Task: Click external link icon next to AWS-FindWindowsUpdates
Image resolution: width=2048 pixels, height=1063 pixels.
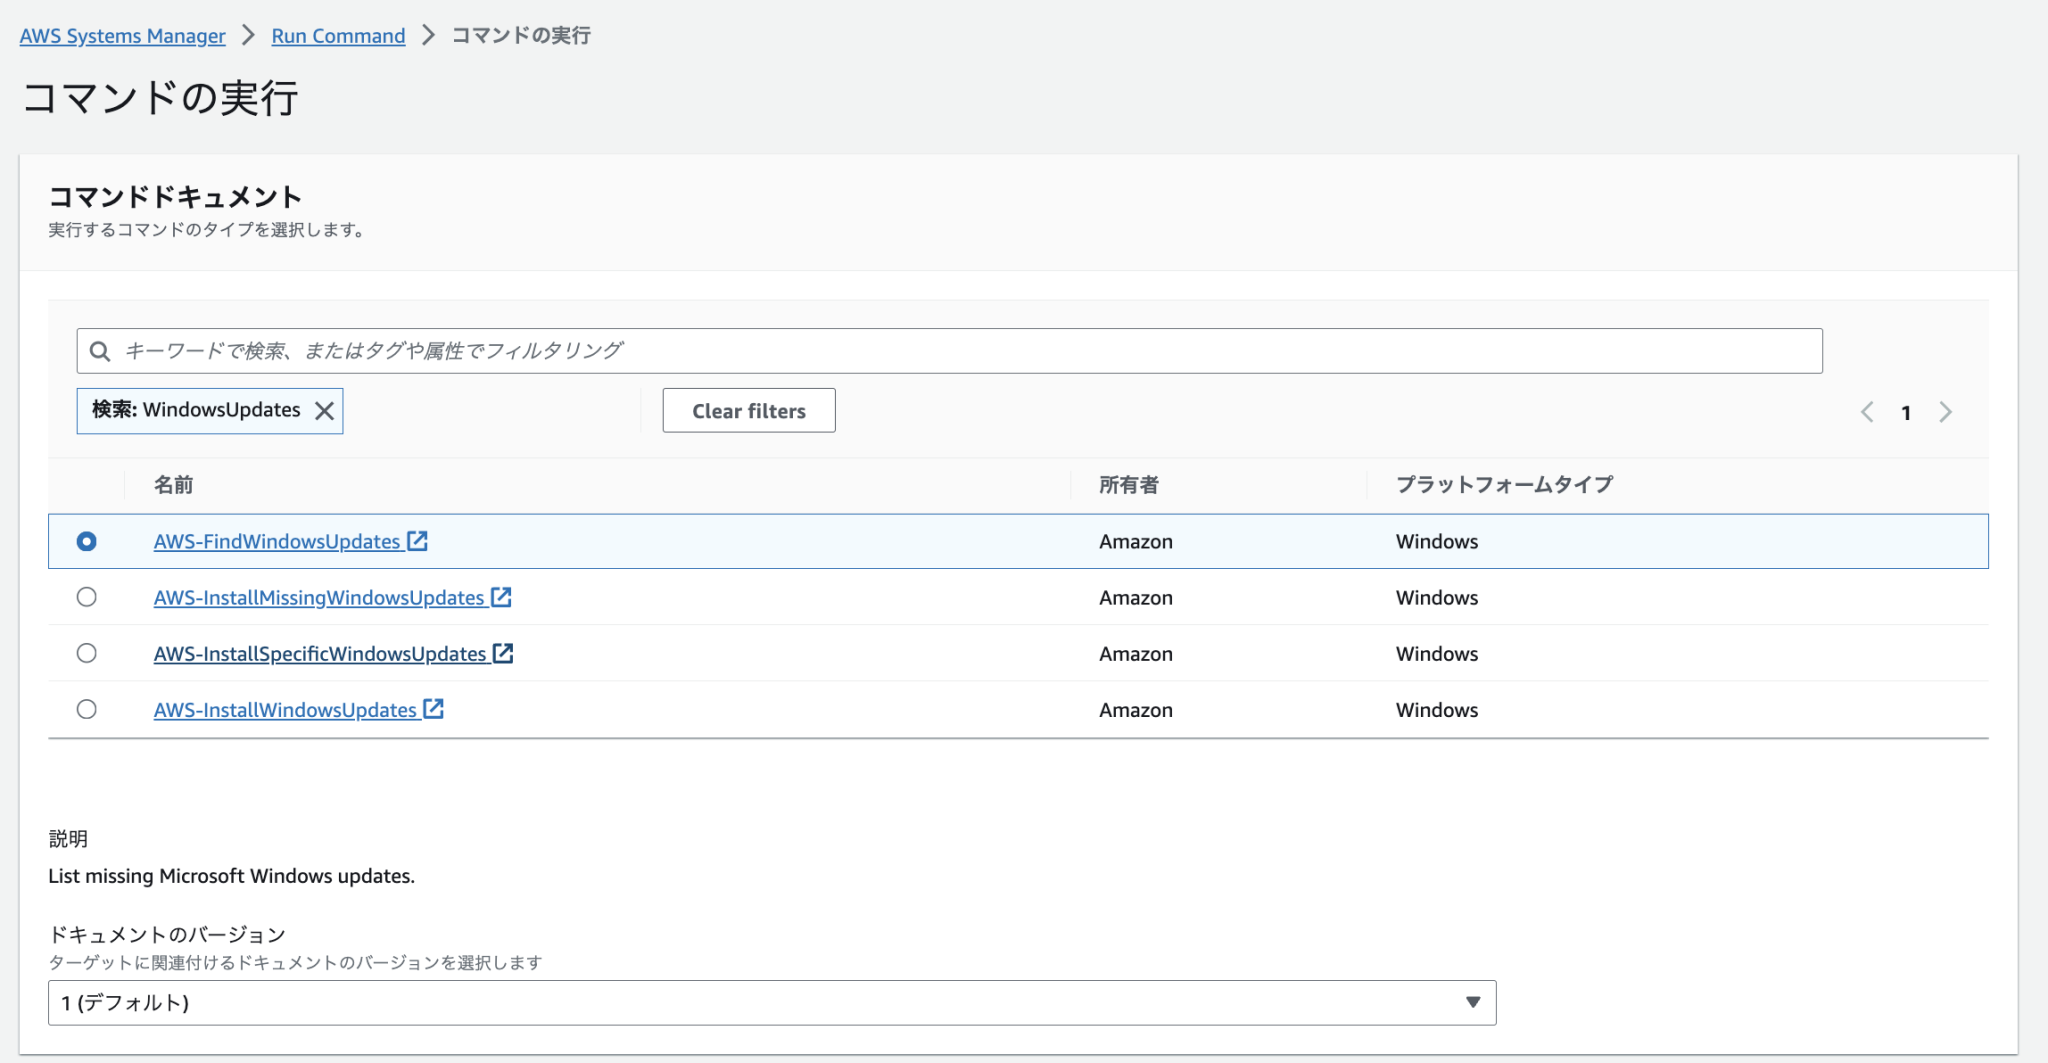Action: 417,541
